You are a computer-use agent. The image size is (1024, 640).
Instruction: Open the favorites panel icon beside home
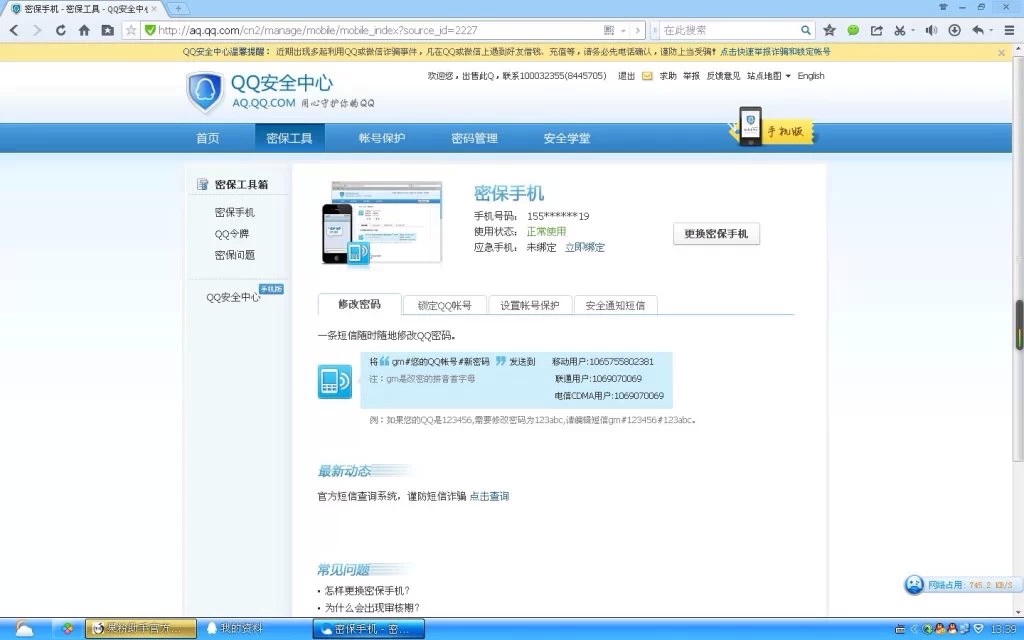[x=108, y=30]
